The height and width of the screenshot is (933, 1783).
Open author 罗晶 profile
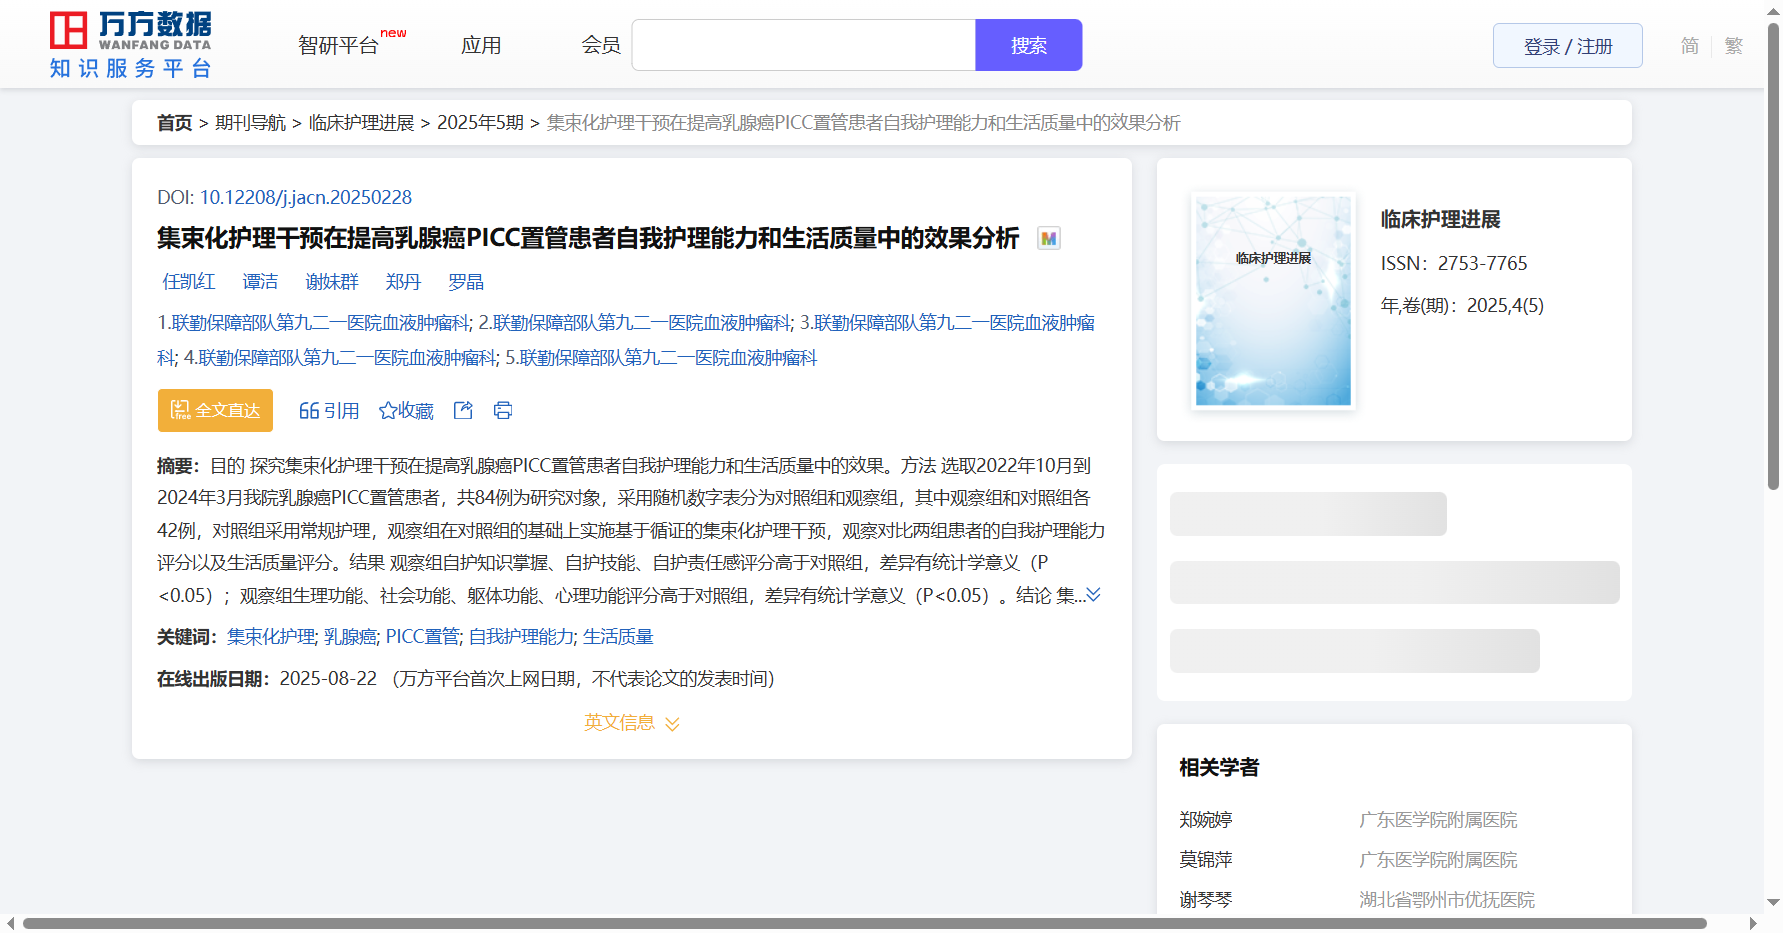pyautogui.click(x=466, y=282)
